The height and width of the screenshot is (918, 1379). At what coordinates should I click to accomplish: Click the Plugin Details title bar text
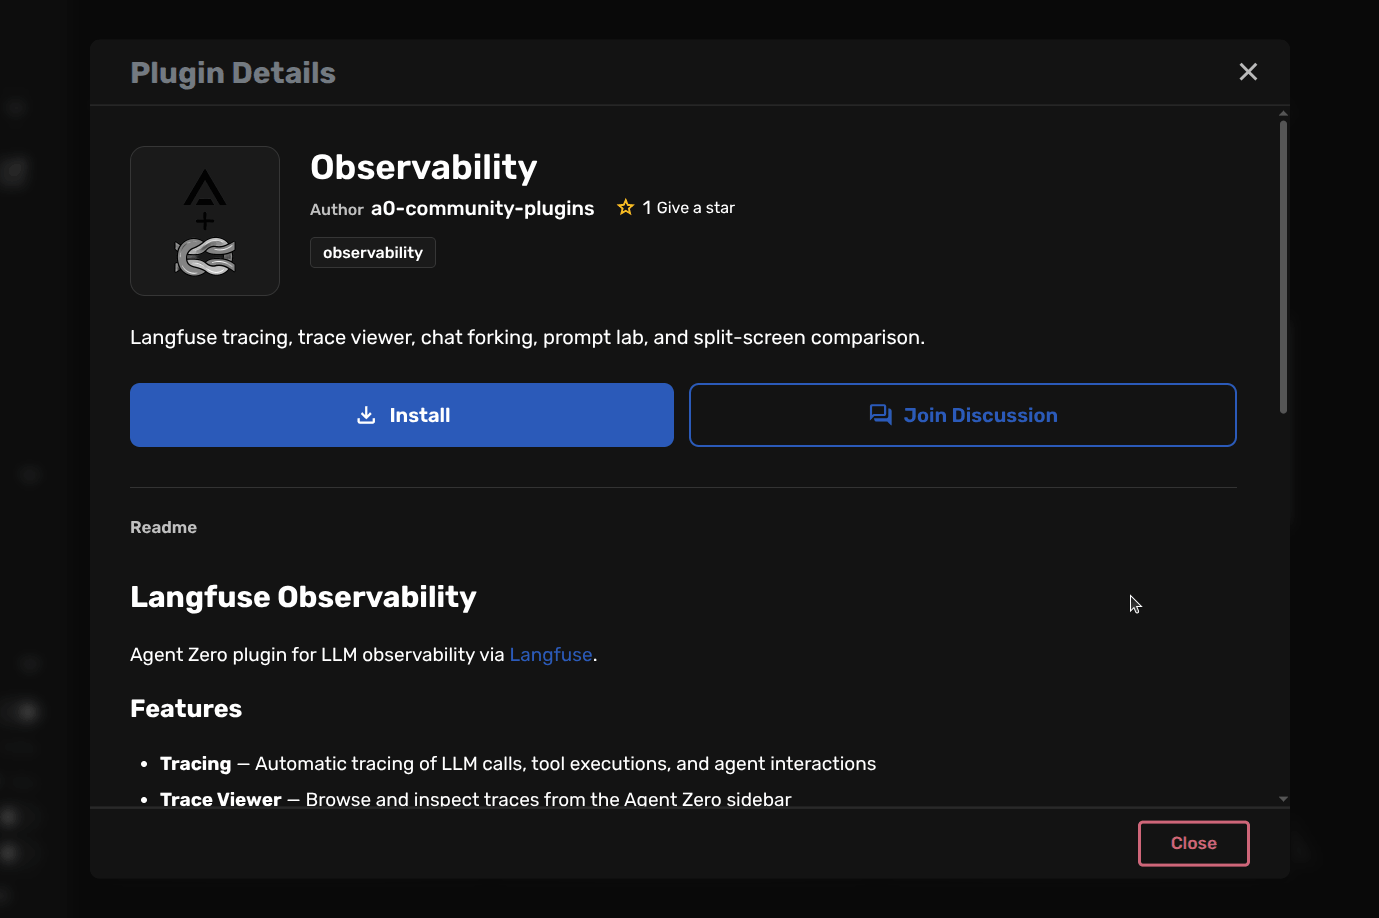click(x=232, y=71)
